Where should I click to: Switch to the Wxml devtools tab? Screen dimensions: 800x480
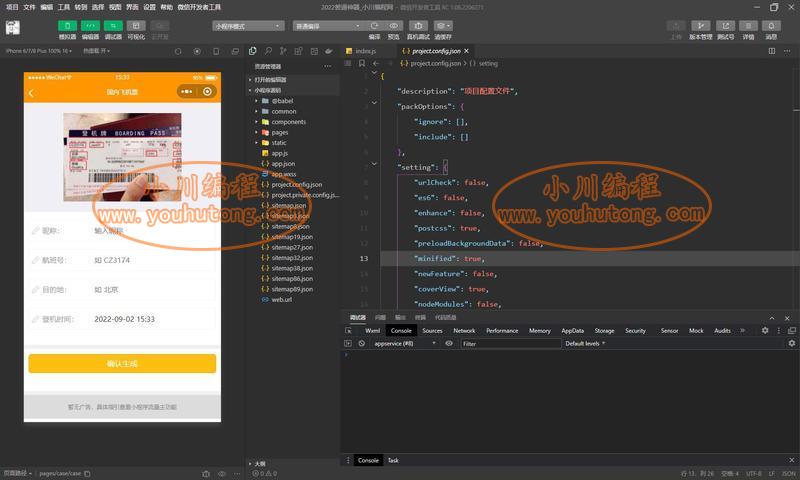pos(372,331)
